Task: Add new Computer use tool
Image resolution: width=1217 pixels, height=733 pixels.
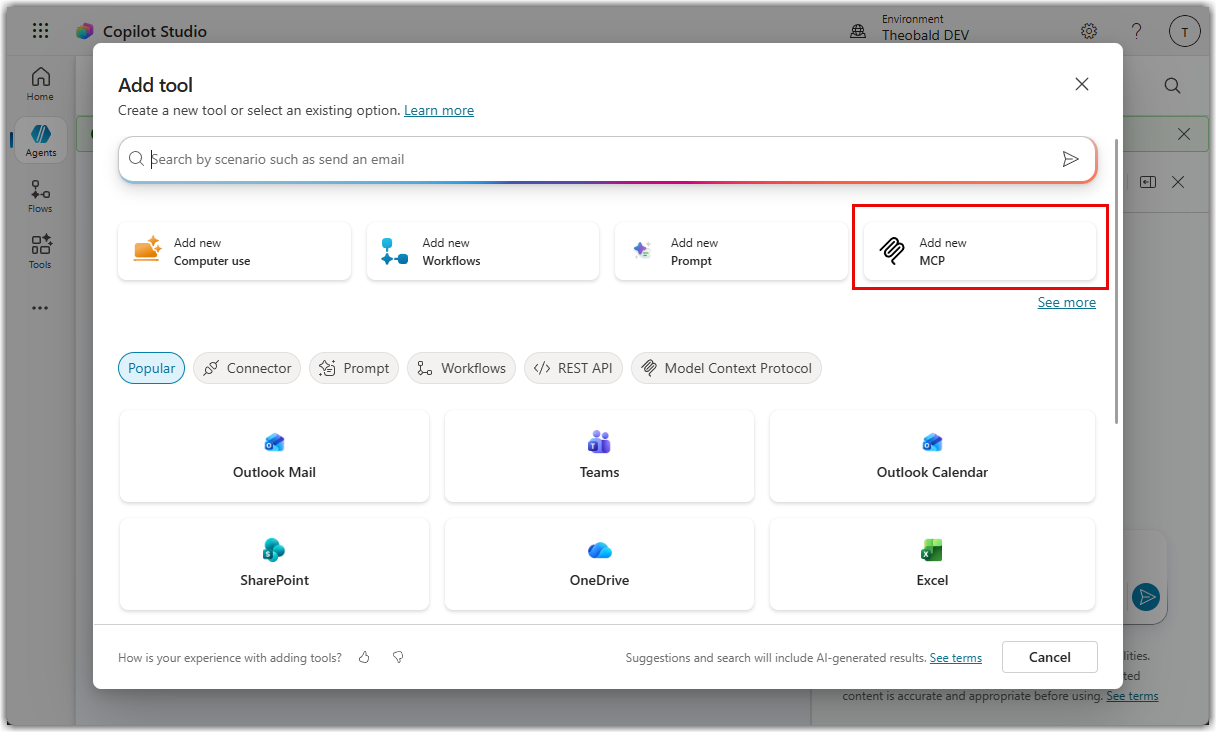Action: [x=235, y=251]
